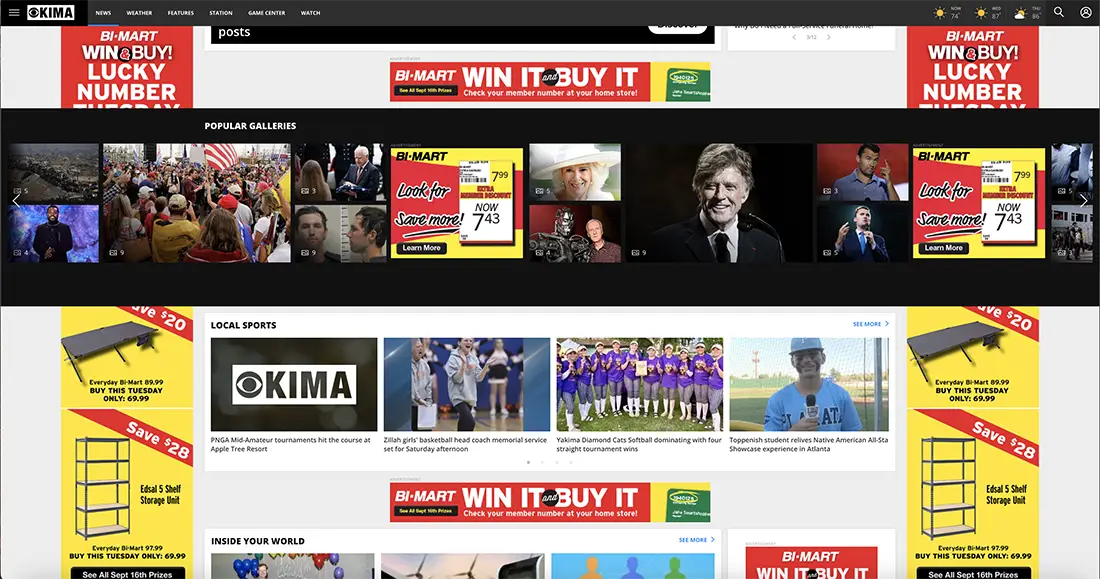This screenshot has width=1100, height=579.
Task: Open PNGA Mid-Amateur tournaments article
Action: pyautogui.click(x=290, y=444)
